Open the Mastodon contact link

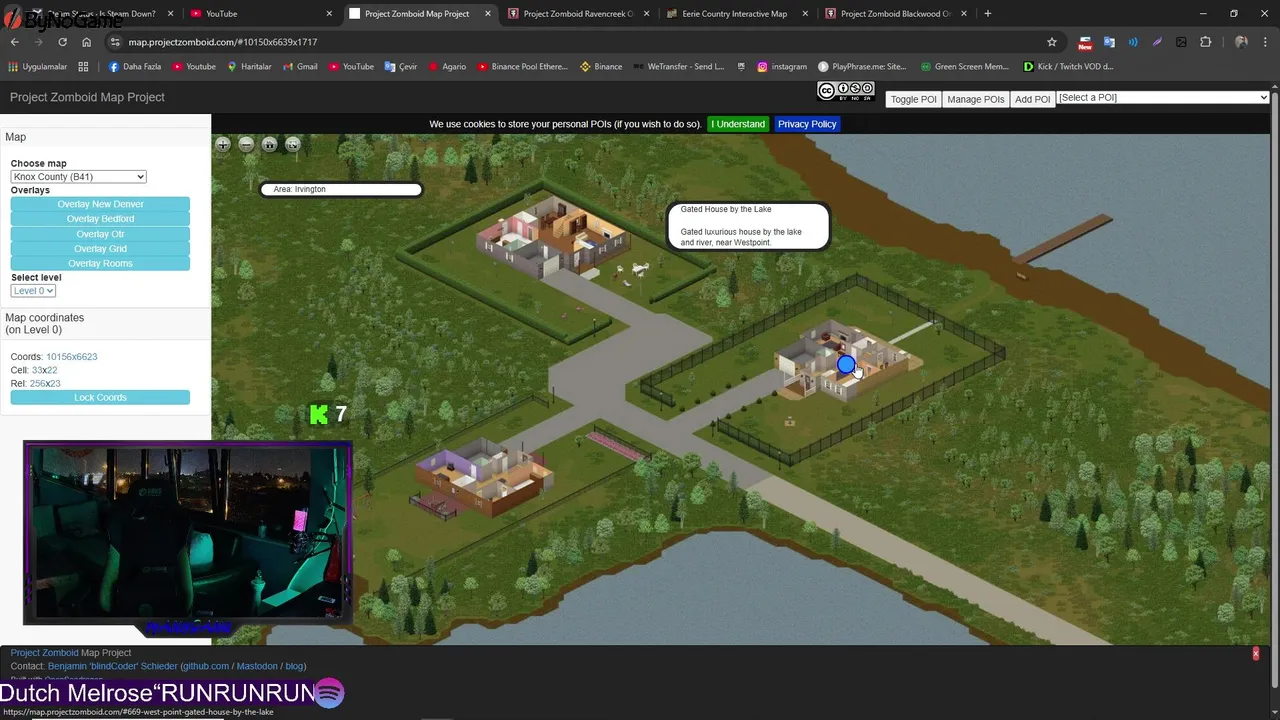(x=259, y=666)
